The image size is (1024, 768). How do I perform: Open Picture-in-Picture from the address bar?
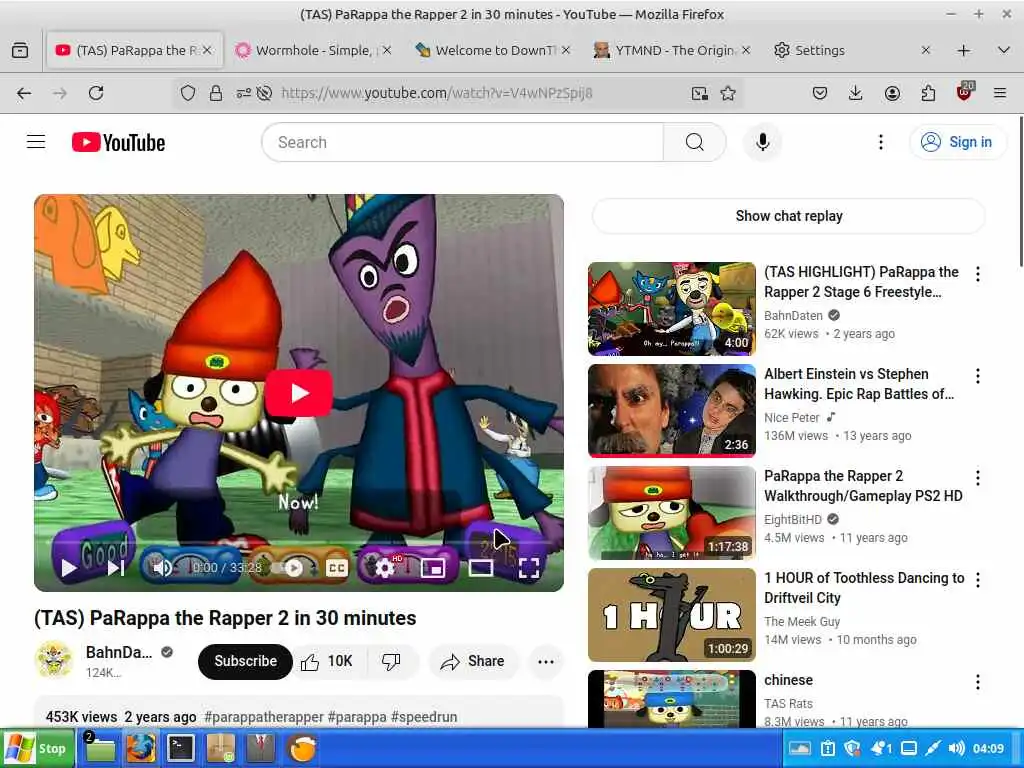click(x=699, y=93)
